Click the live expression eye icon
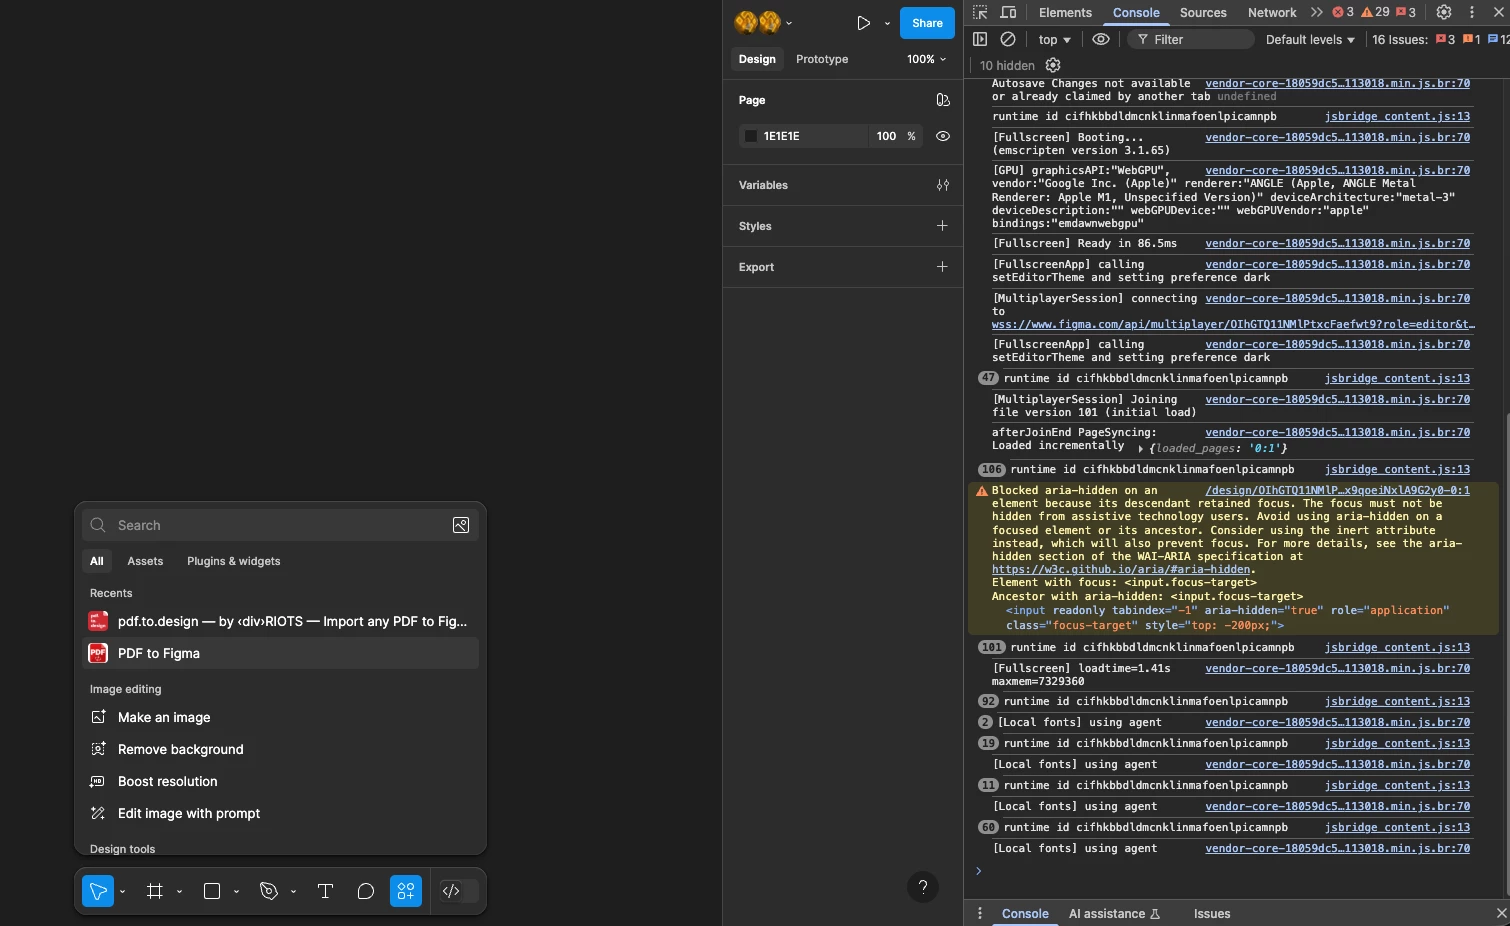 pos(1101,39)
